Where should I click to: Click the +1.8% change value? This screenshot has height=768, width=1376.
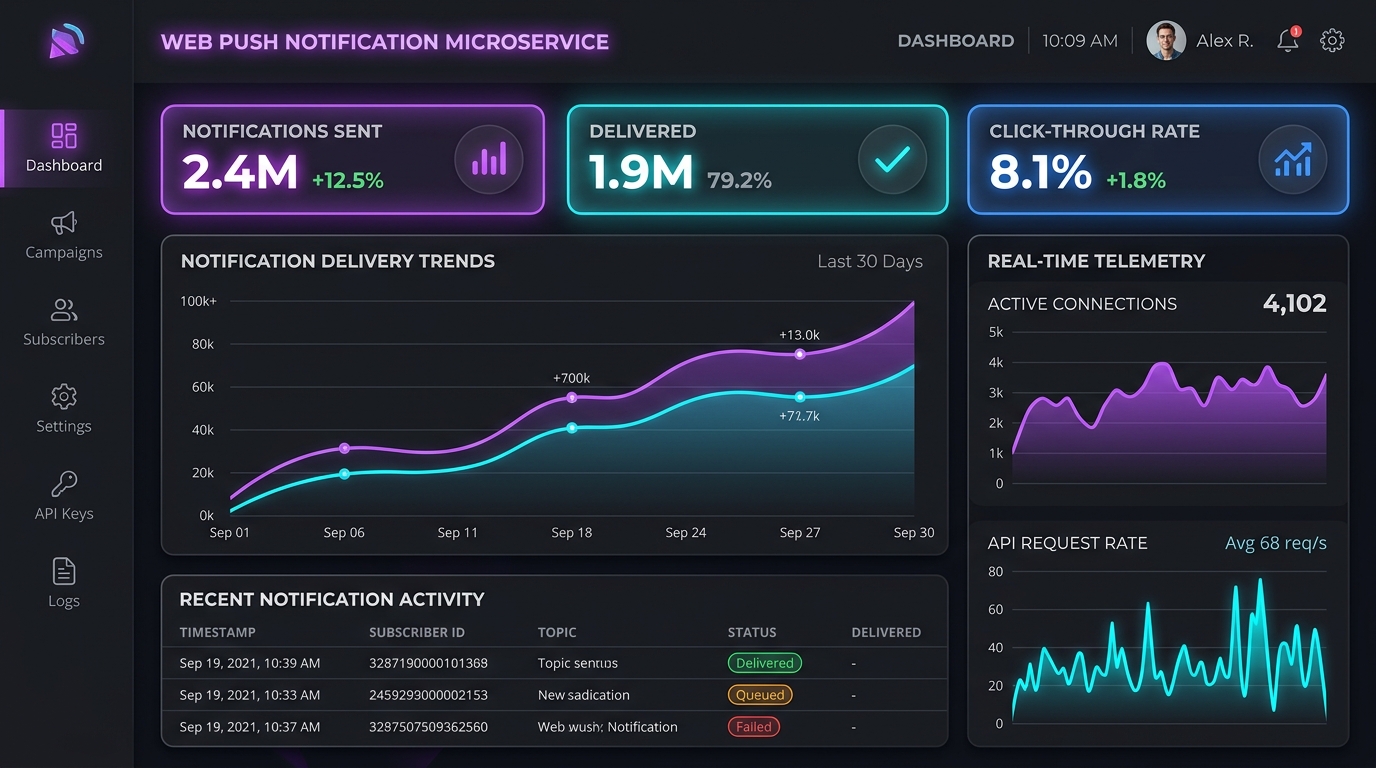click(x=1136, y=181)
